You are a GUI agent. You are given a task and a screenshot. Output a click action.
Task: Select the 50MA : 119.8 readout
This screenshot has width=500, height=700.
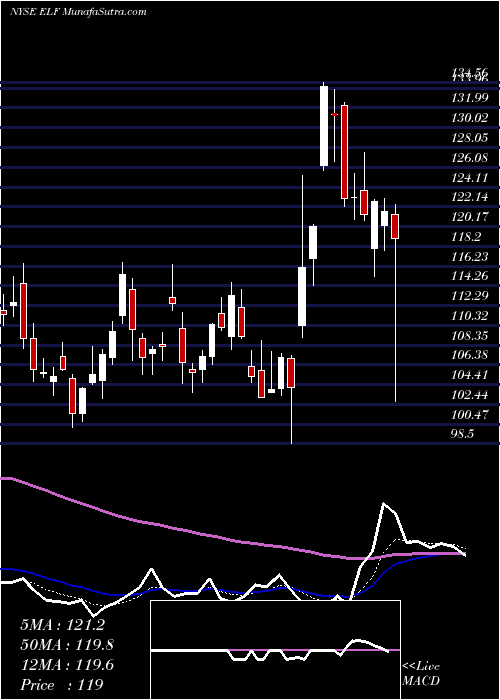click(67, 645)
